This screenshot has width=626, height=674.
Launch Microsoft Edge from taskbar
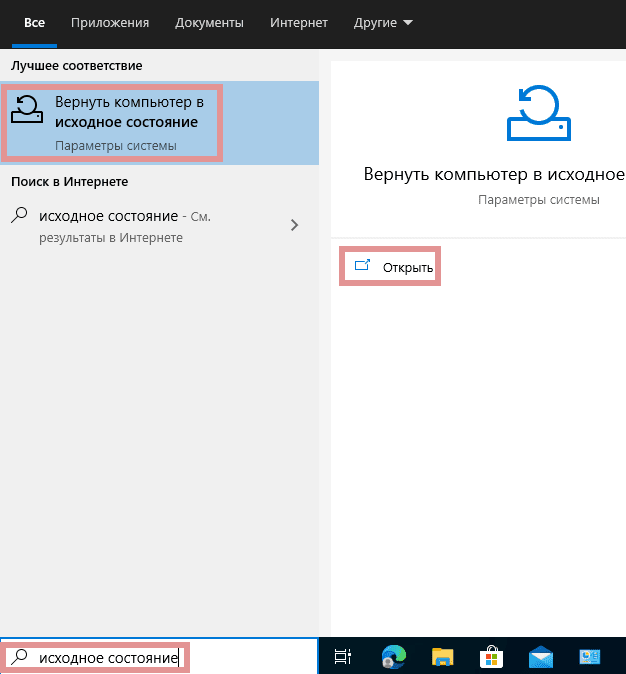point(393,656)
